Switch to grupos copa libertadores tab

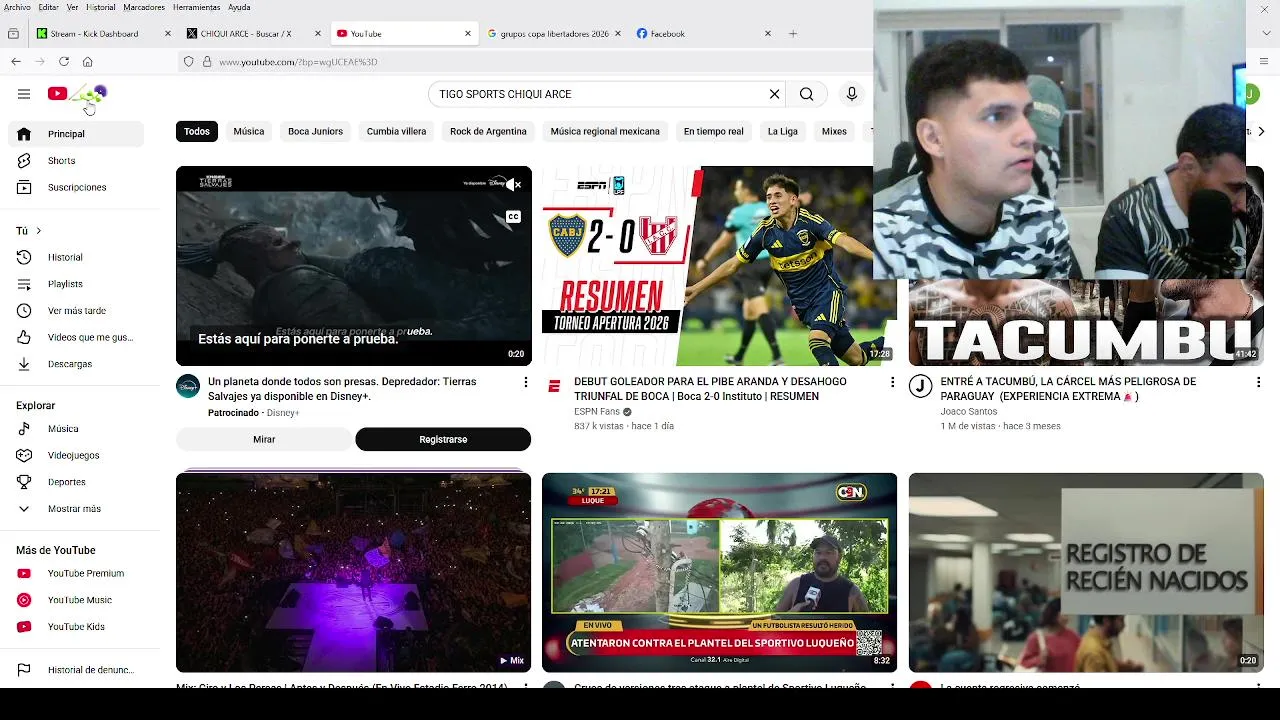coord(554,34)
